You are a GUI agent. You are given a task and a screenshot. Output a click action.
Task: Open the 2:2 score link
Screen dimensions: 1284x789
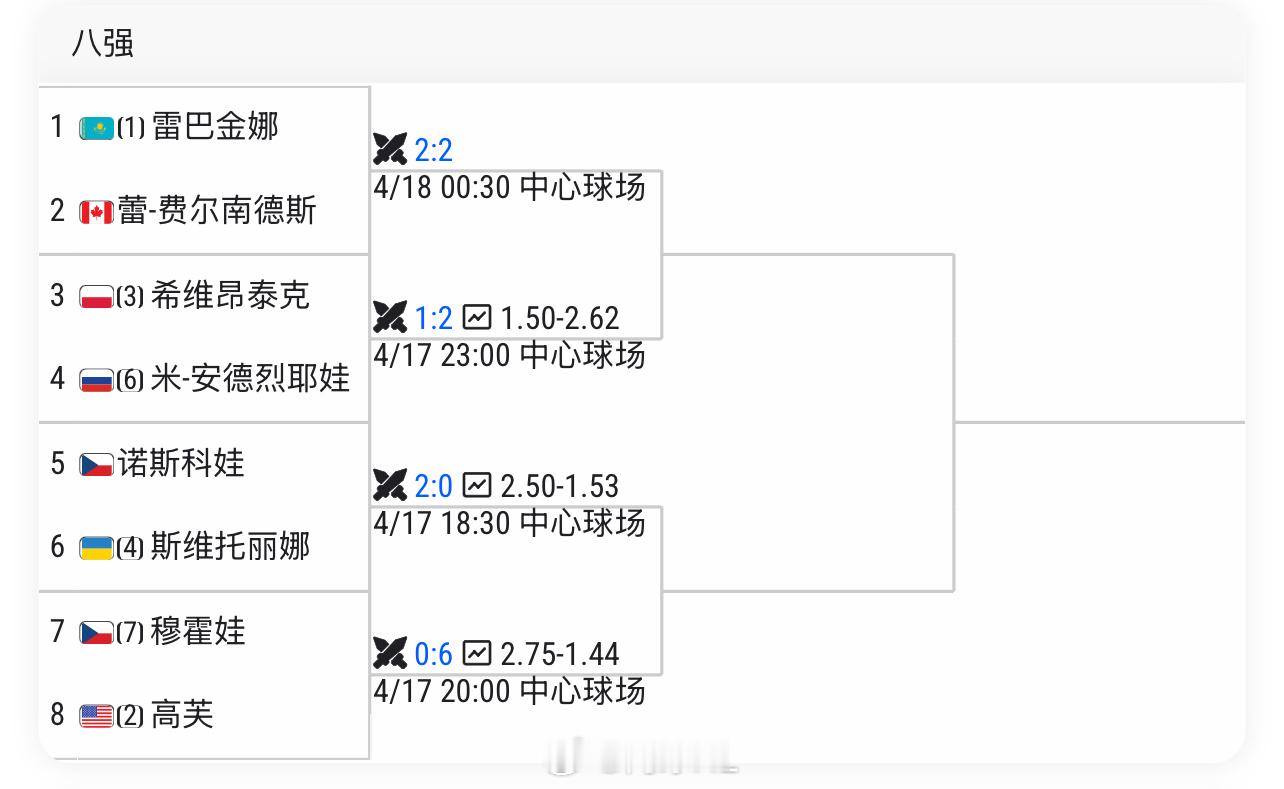pos(433,150)
